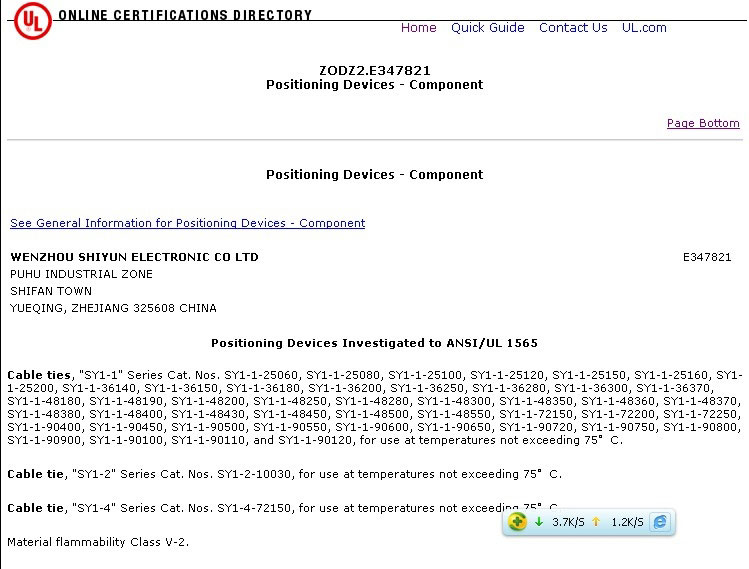This screenshot has width=749, height=569.
Task: Click the green download arrow icon
Action: [539, 522]
